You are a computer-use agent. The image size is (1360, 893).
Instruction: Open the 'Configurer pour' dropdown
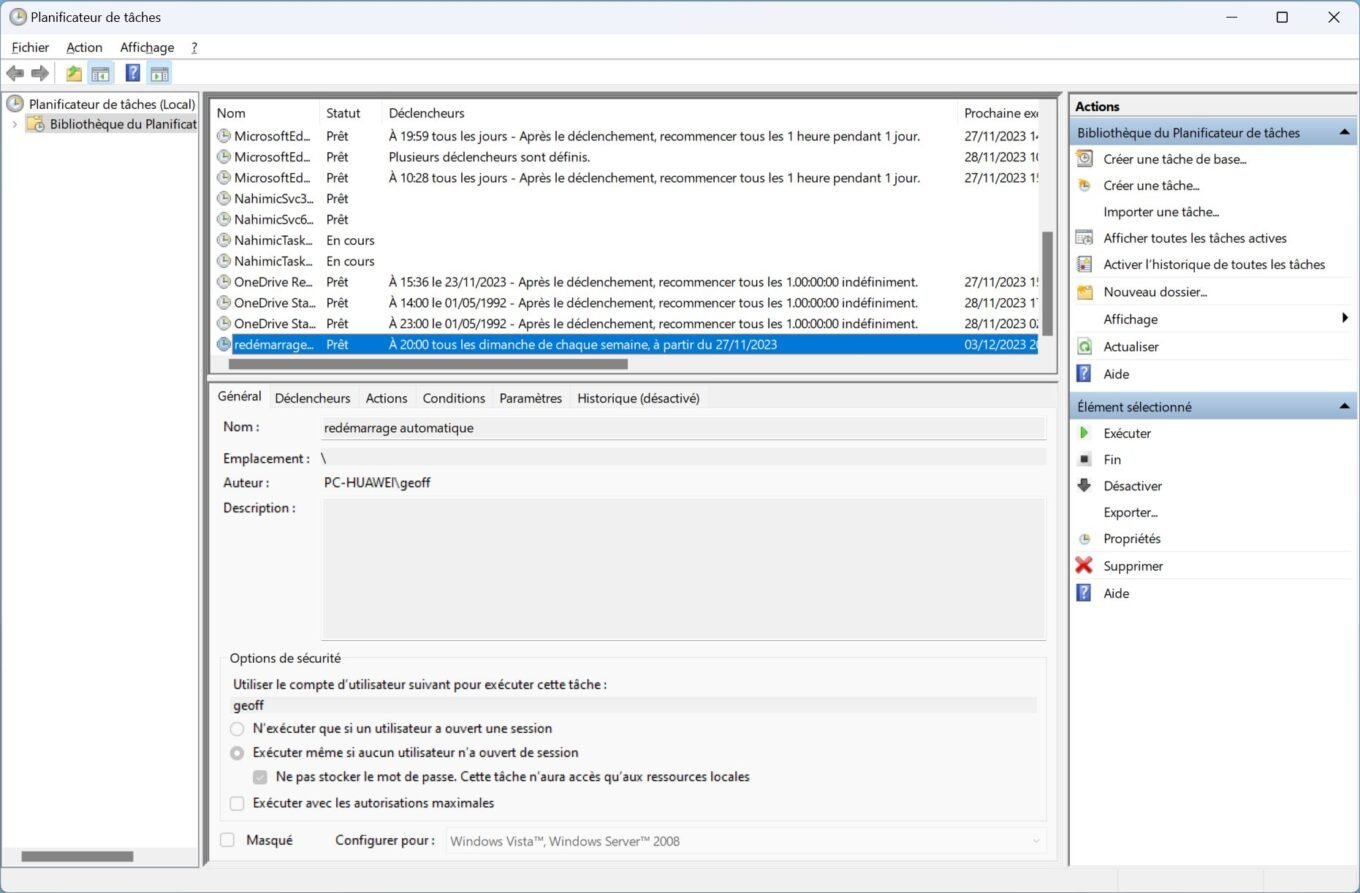point(746,841)
